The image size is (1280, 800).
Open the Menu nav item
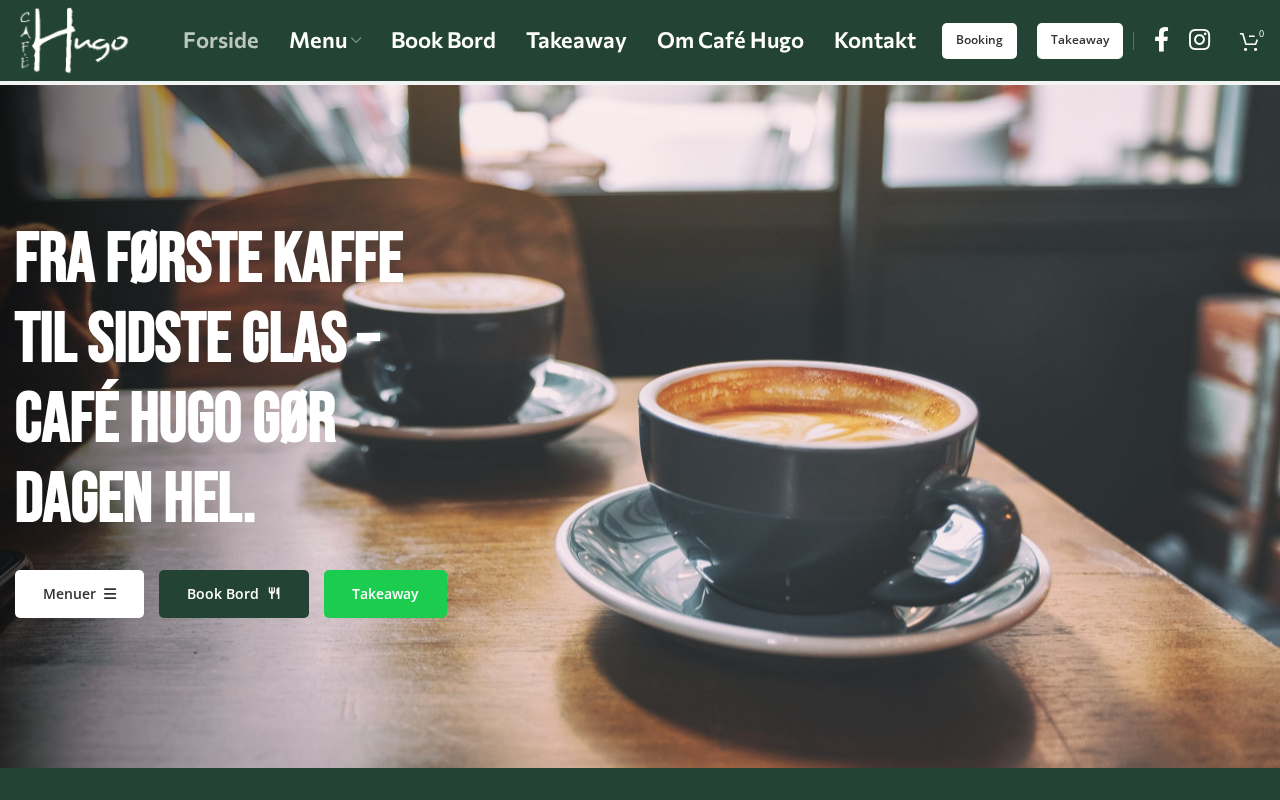pos(318,41)
